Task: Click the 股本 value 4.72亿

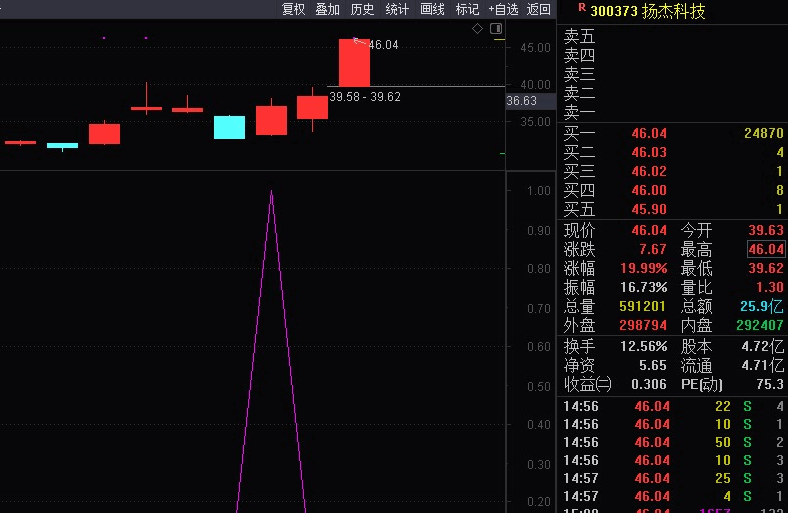Action: tap(762, 346)
